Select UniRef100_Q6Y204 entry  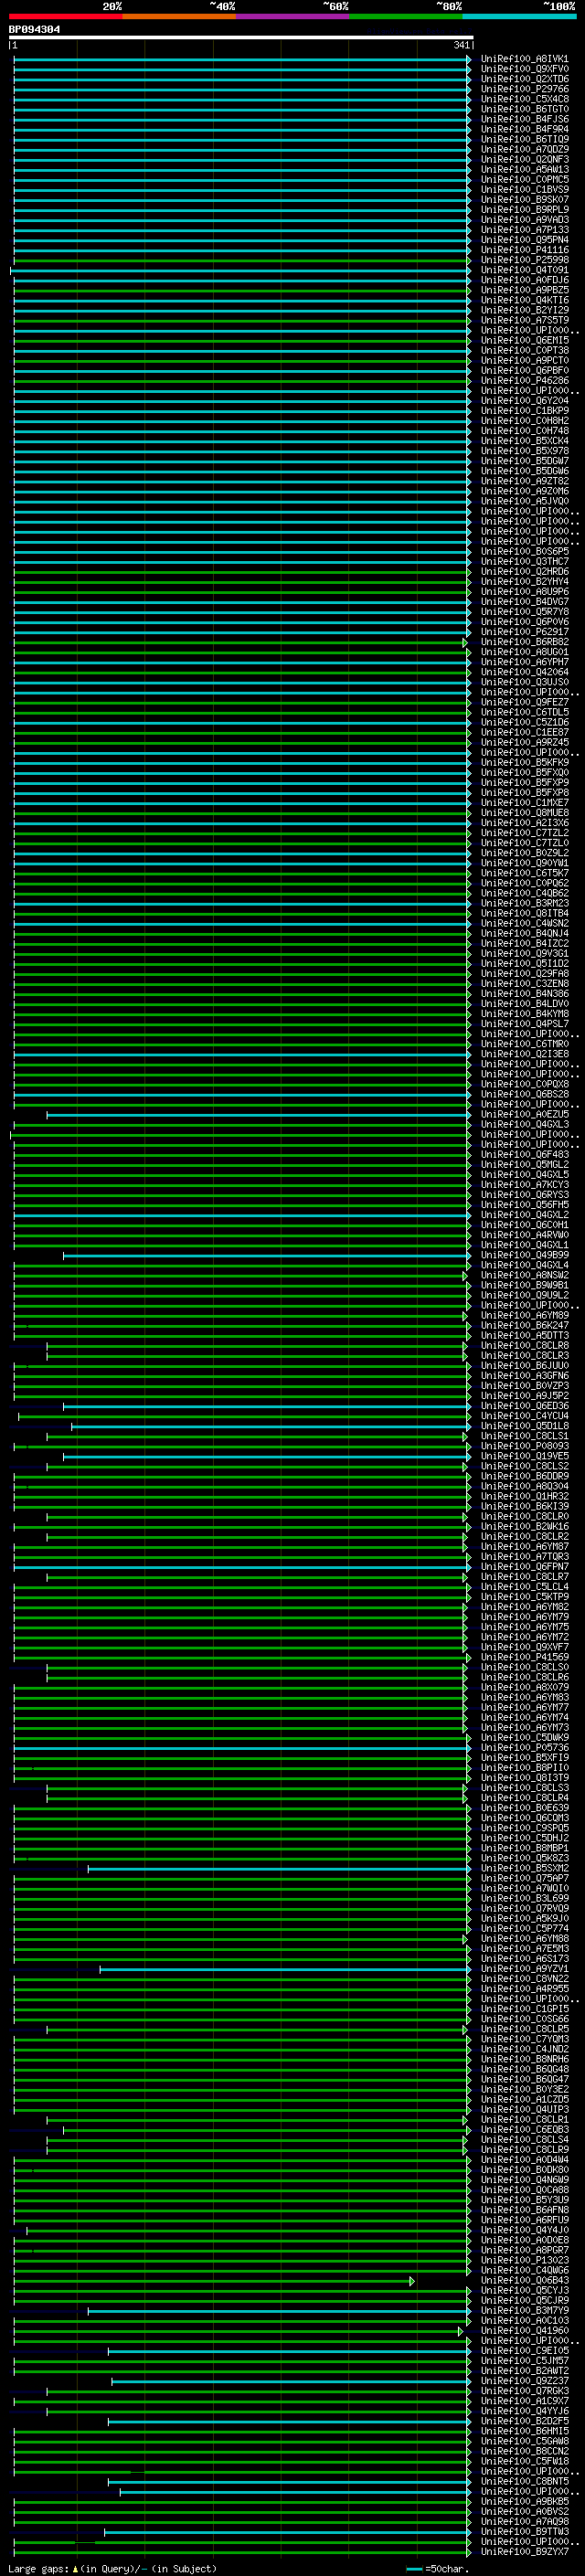click(525, 401)
